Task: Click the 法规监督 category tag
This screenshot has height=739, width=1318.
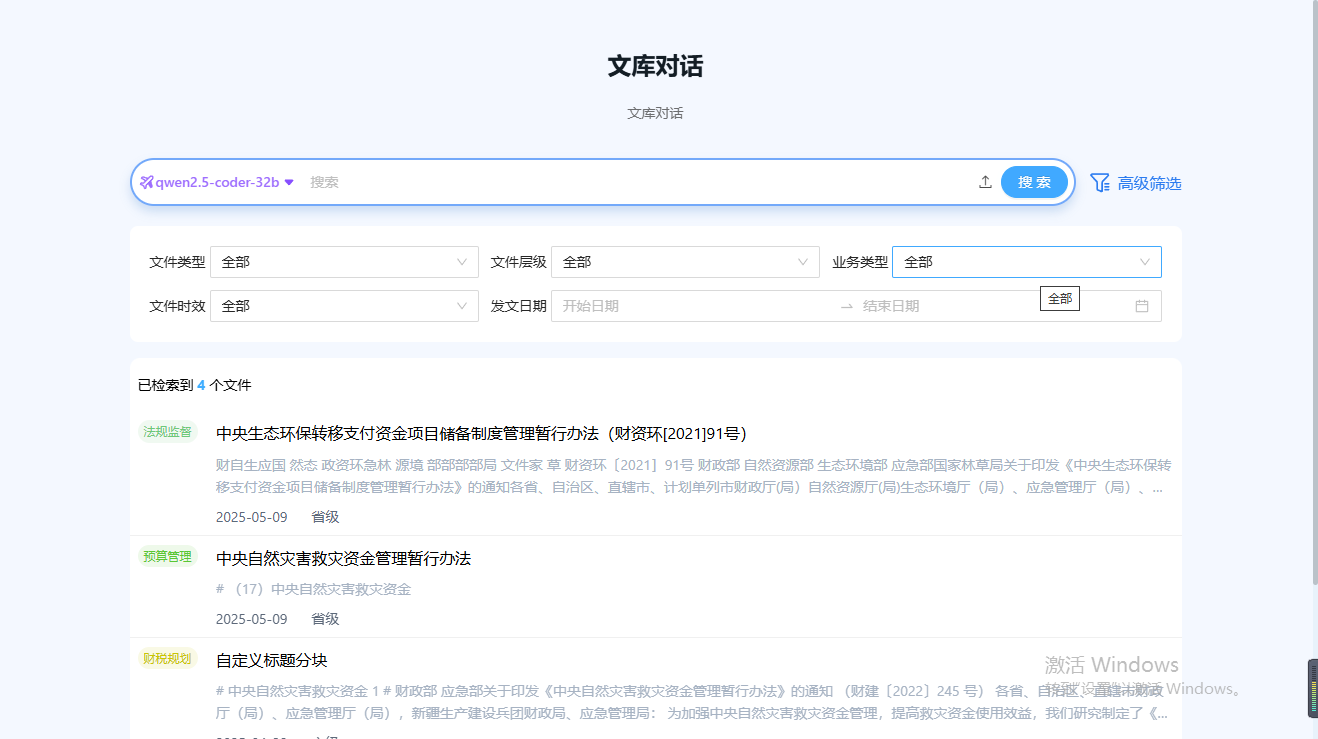Action: click(167, 432)
